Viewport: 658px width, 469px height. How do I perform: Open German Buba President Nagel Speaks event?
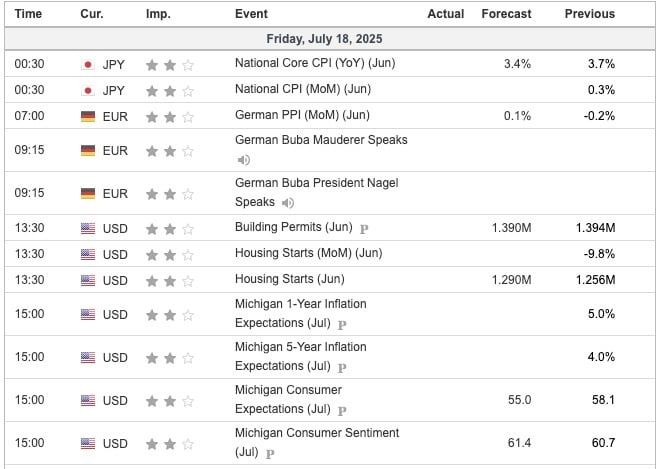pyautogui.click(x=316, y=193)
